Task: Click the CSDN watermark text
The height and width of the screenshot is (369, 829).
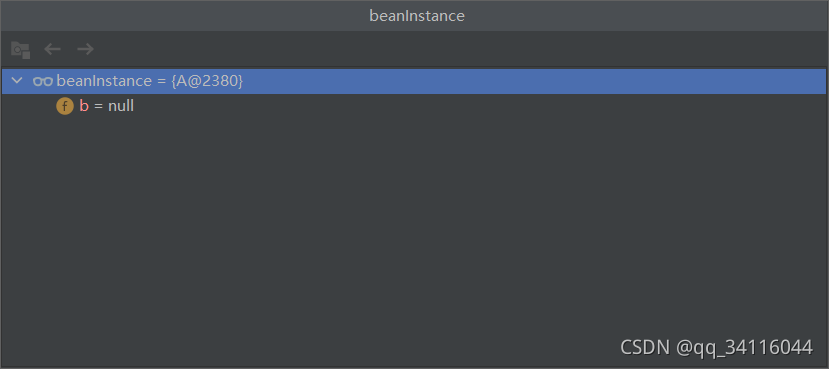Action: (x=645, y=347)
